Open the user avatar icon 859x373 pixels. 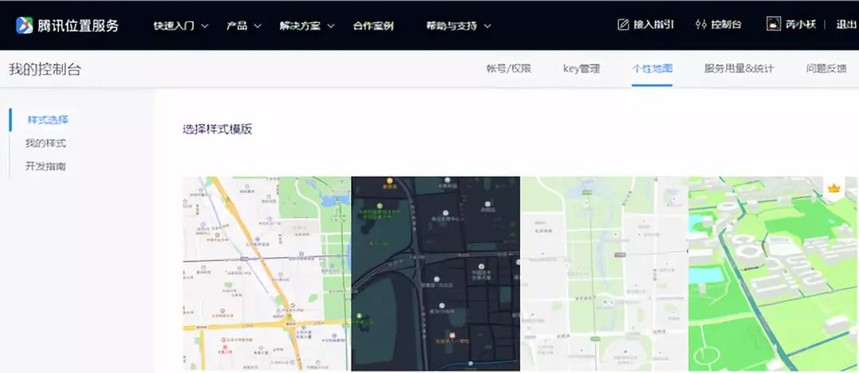(773, 24)
